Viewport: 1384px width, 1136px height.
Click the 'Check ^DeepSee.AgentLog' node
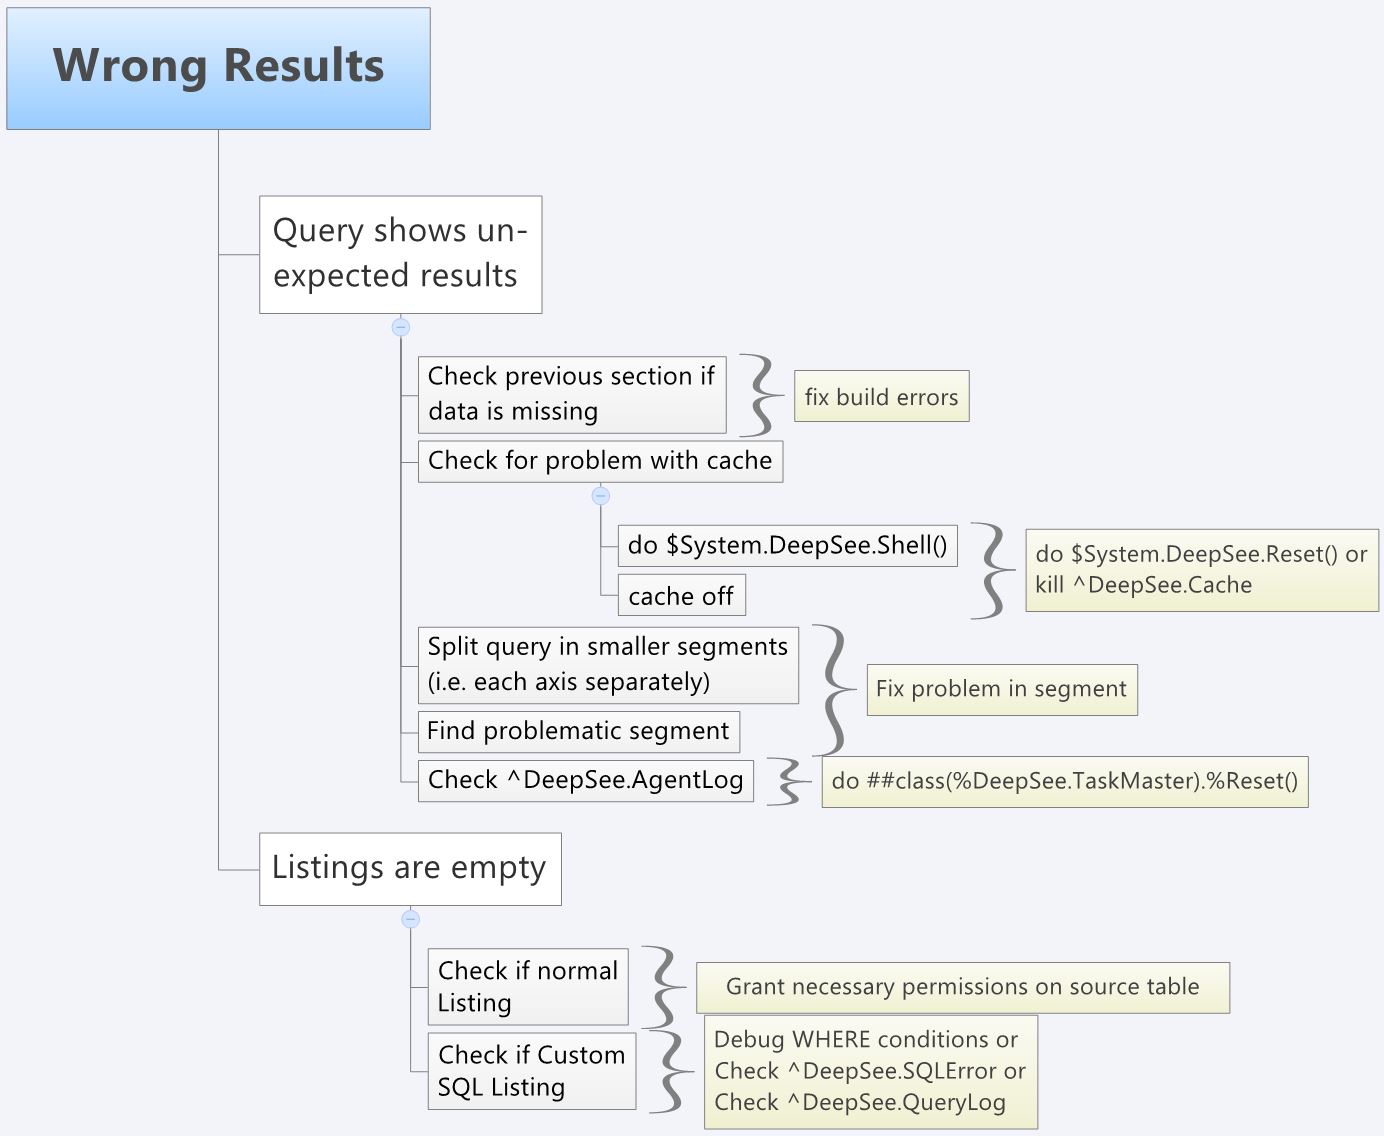coord(585,780)
